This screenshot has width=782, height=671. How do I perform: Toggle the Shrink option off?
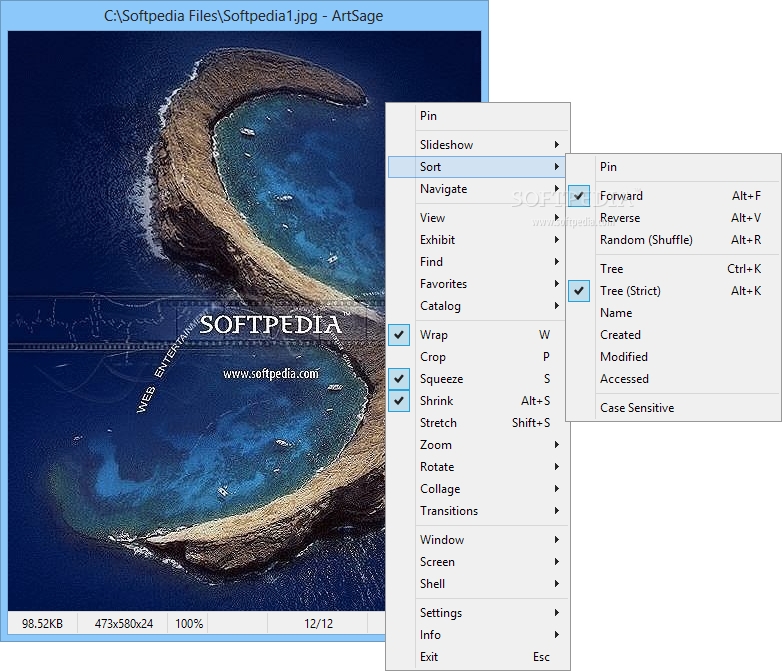pyautogui.click(x=478, y=401)
